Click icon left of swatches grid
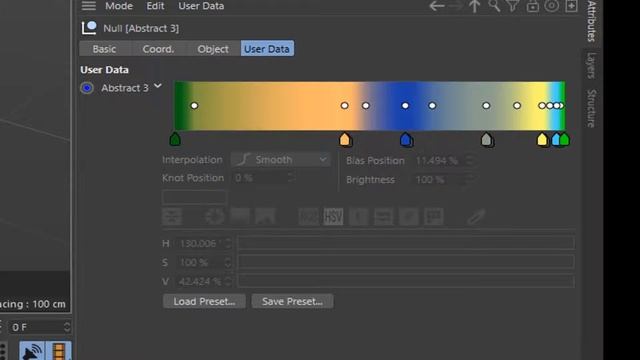 pos(409,217)
